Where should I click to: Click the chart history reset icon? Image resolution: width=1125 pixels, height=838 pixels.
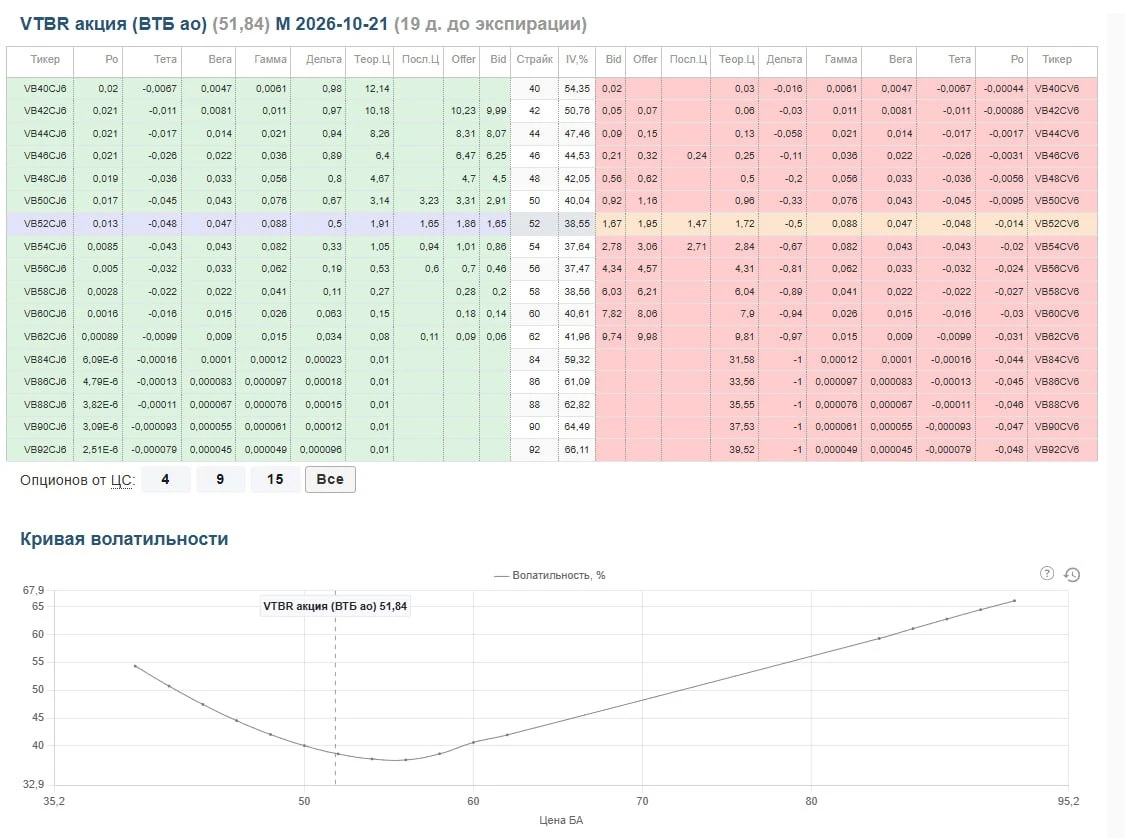pos(1072,574)
